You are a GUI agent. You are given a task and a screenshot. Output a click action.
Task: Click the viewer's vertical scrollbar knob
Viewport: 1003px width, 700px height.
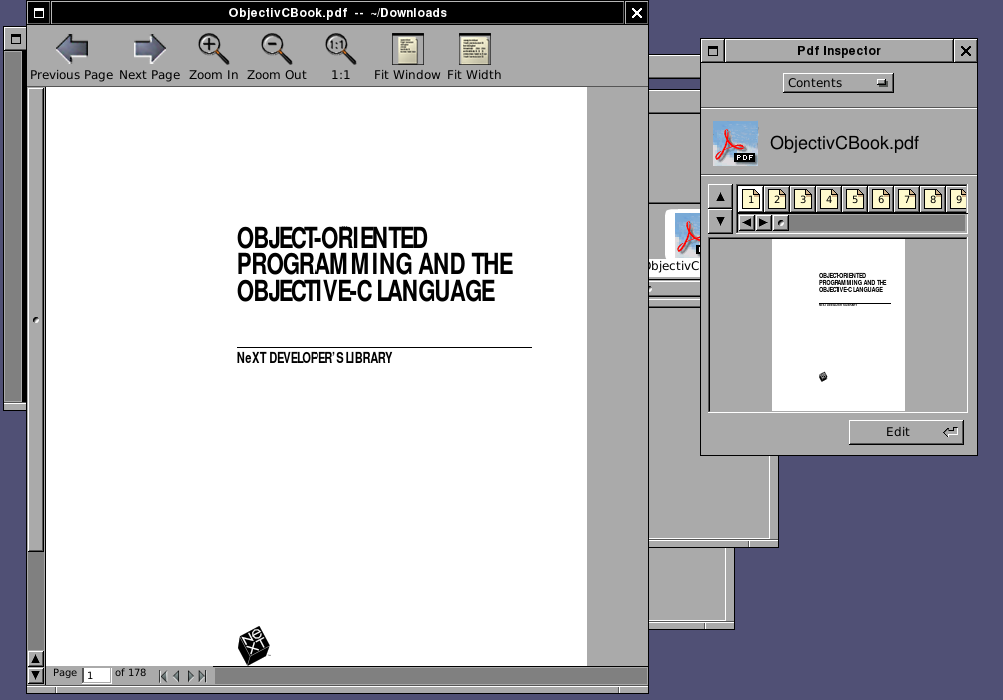coord(36,319)
